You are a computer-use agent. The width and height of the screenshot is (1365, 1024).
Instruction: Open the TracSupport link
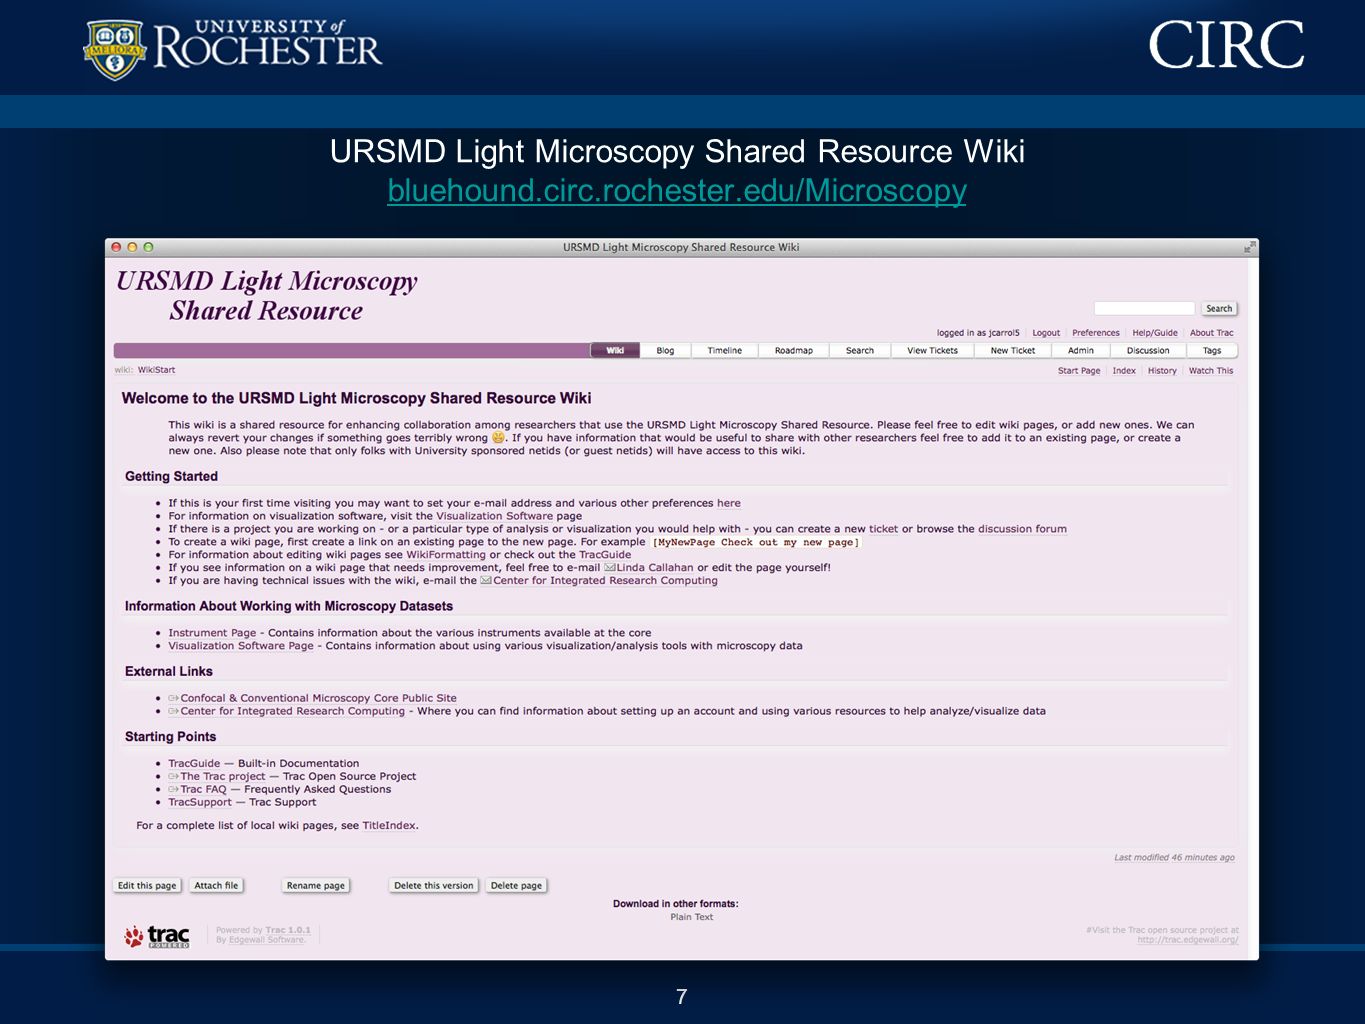click(200, 802)
